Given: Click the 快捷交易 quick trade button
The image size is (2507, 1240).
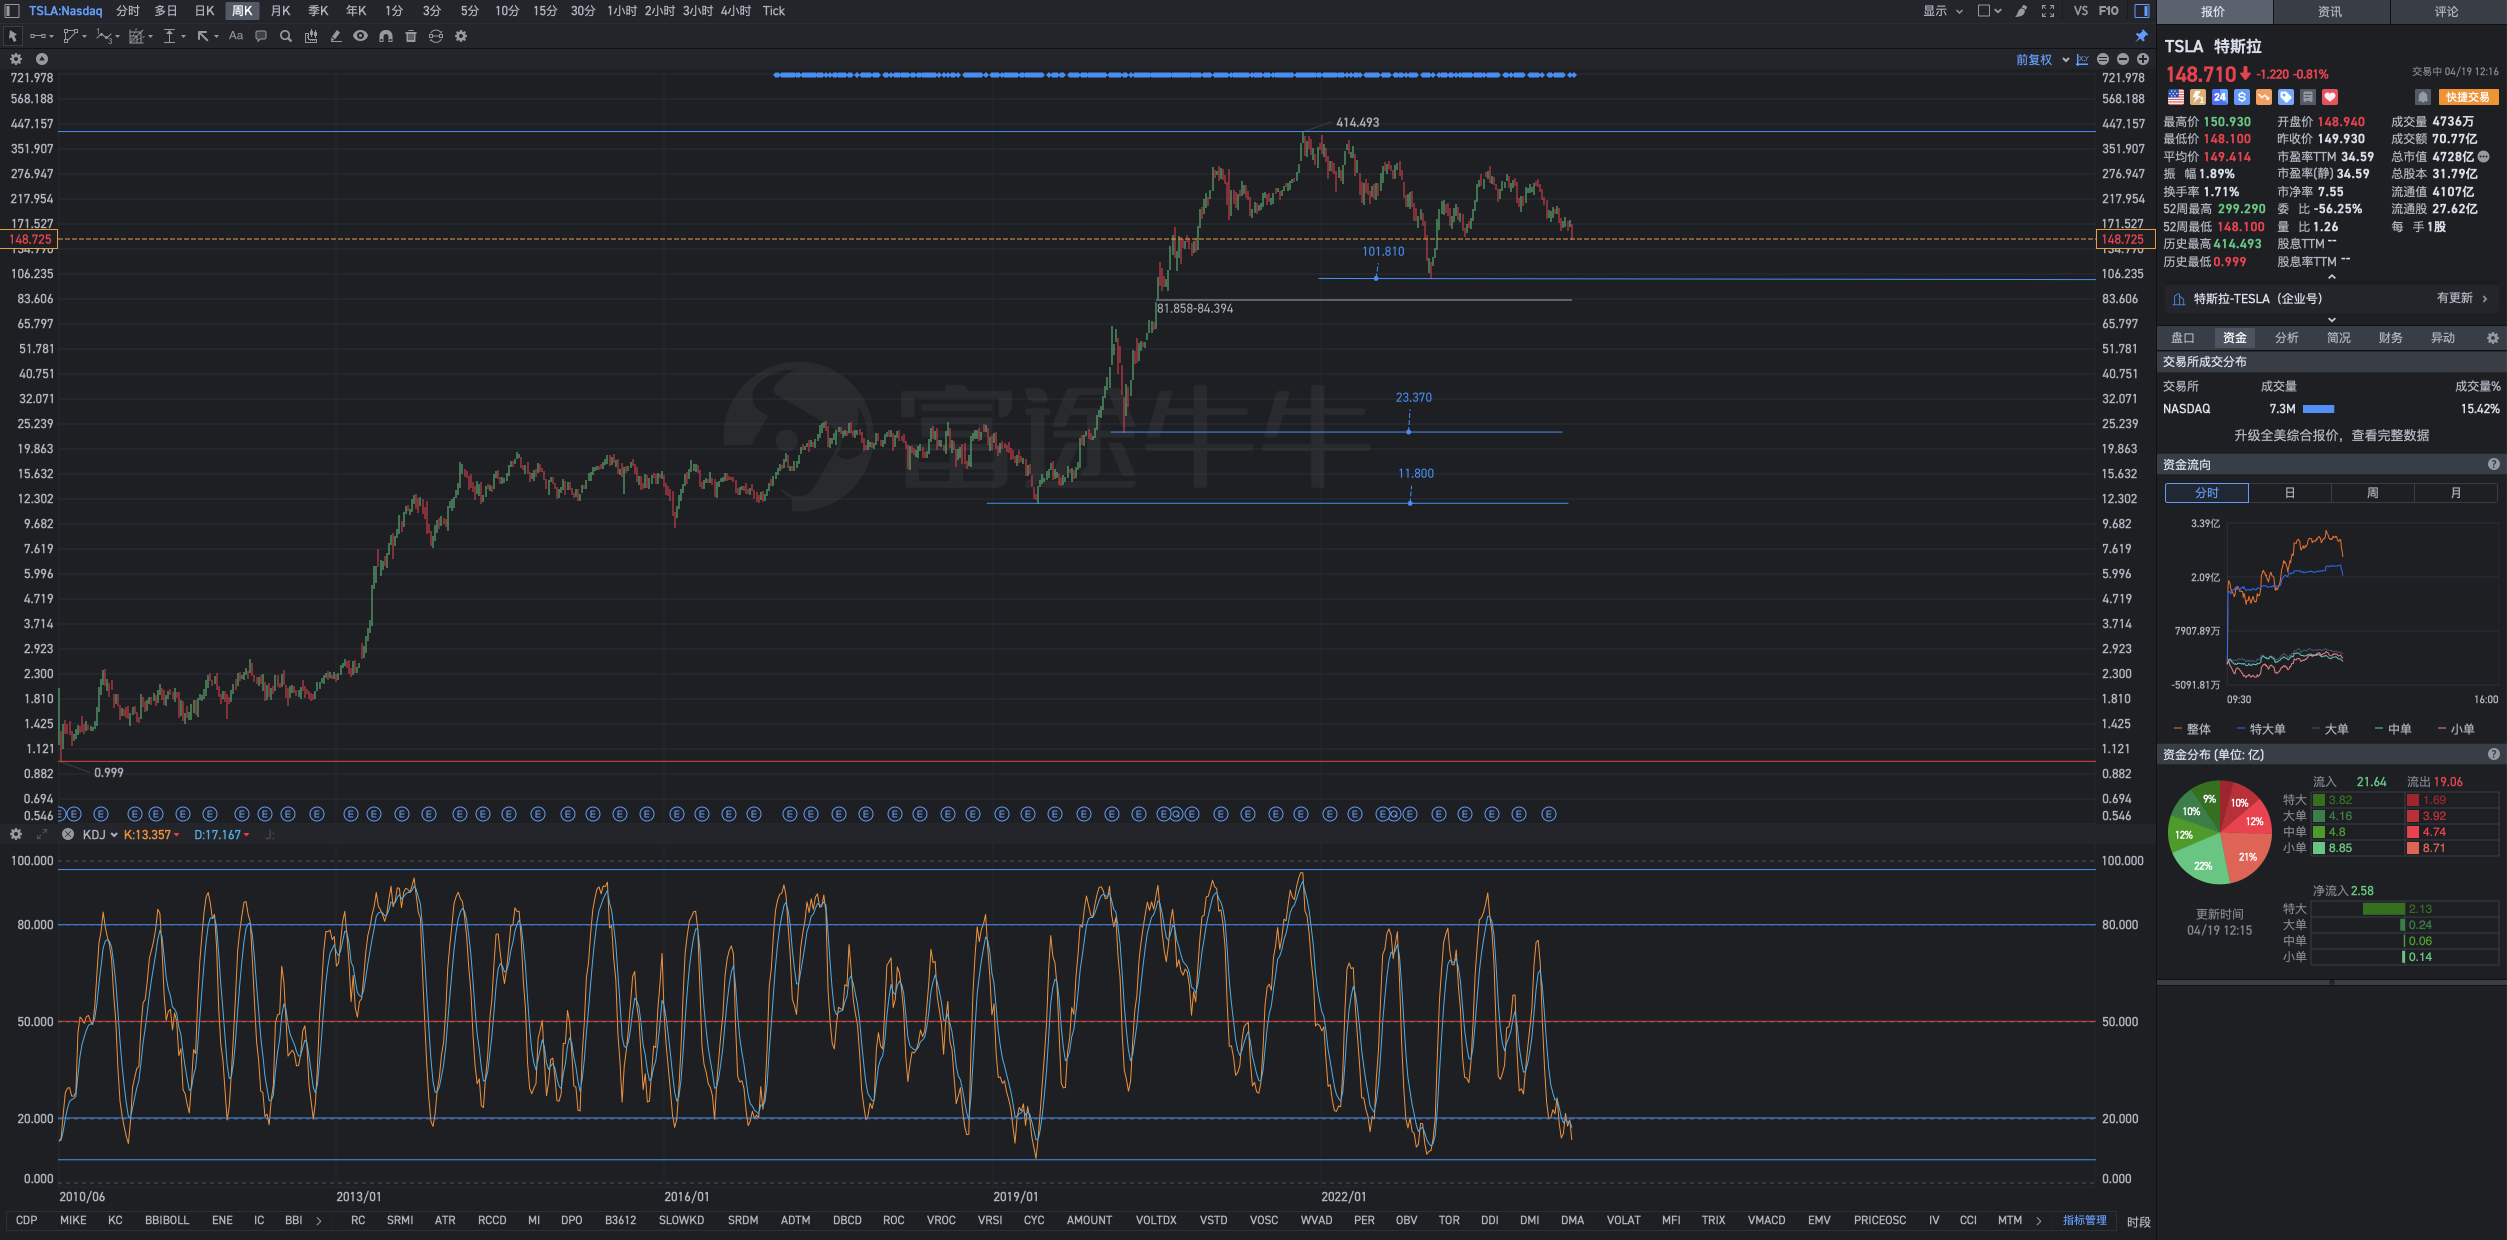Looking at the screenshot, I should pos(2469,97).
